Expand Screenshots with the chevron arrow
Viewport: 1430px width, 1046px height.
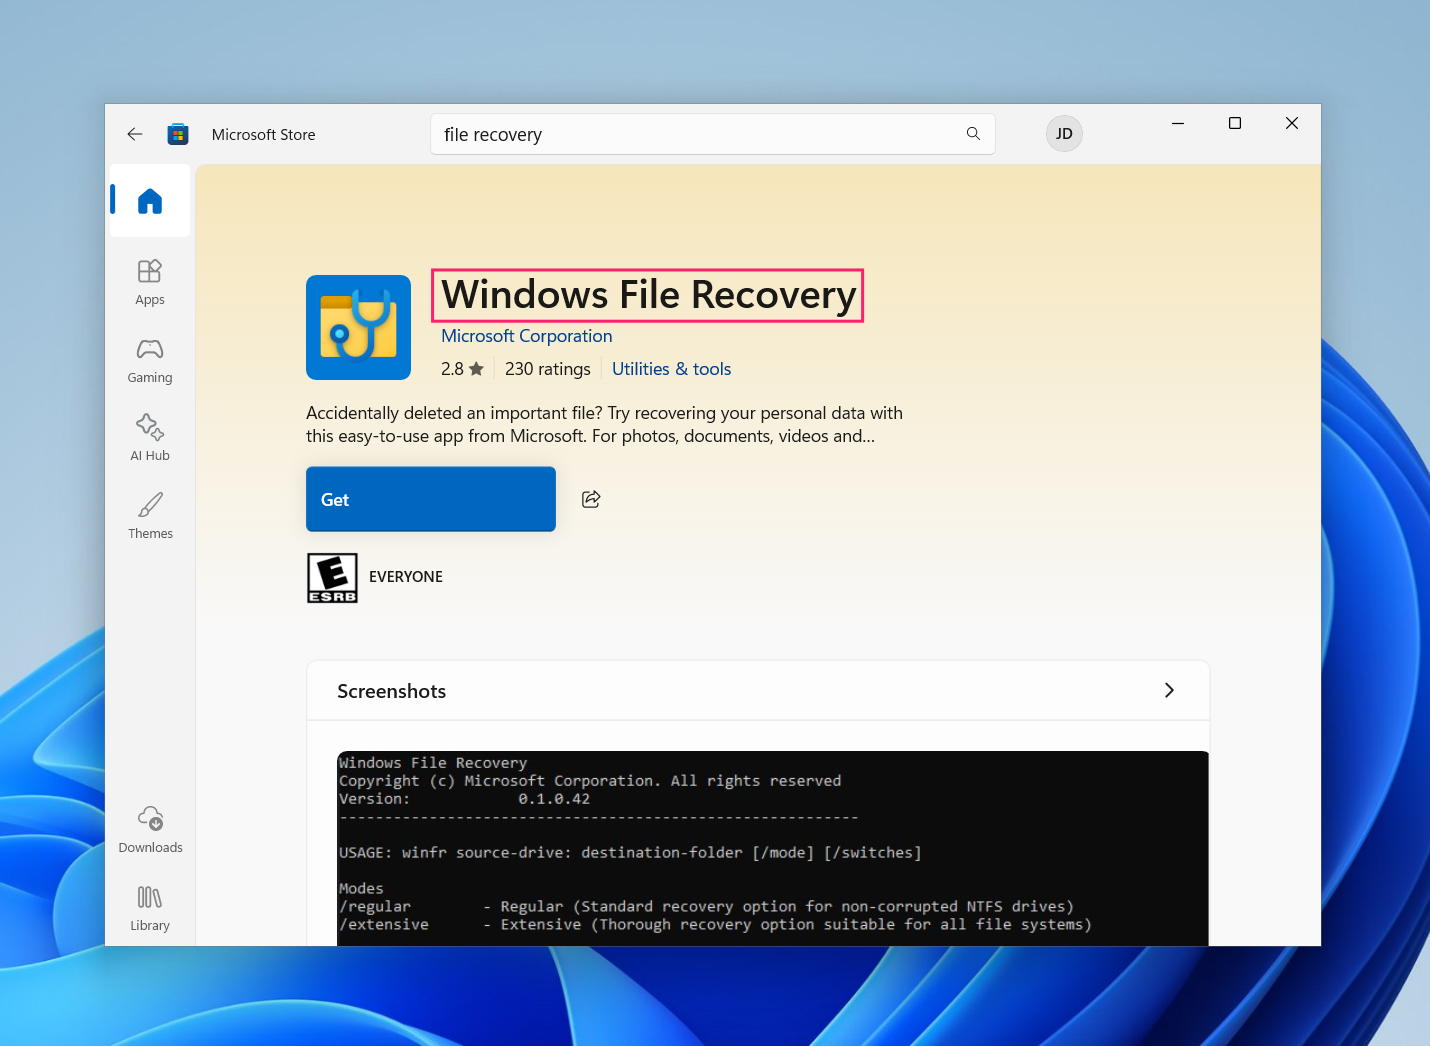(1169, 690)
